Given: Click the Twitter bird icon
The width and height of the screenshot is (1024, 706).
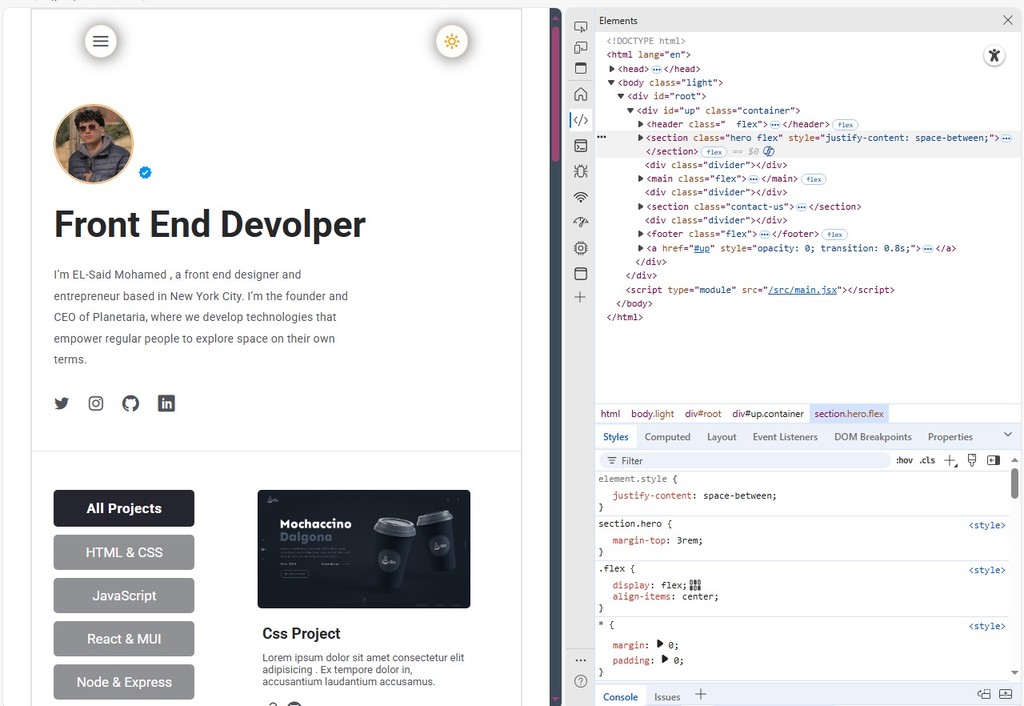Looking at the screenshot, I should coord(62,404).
